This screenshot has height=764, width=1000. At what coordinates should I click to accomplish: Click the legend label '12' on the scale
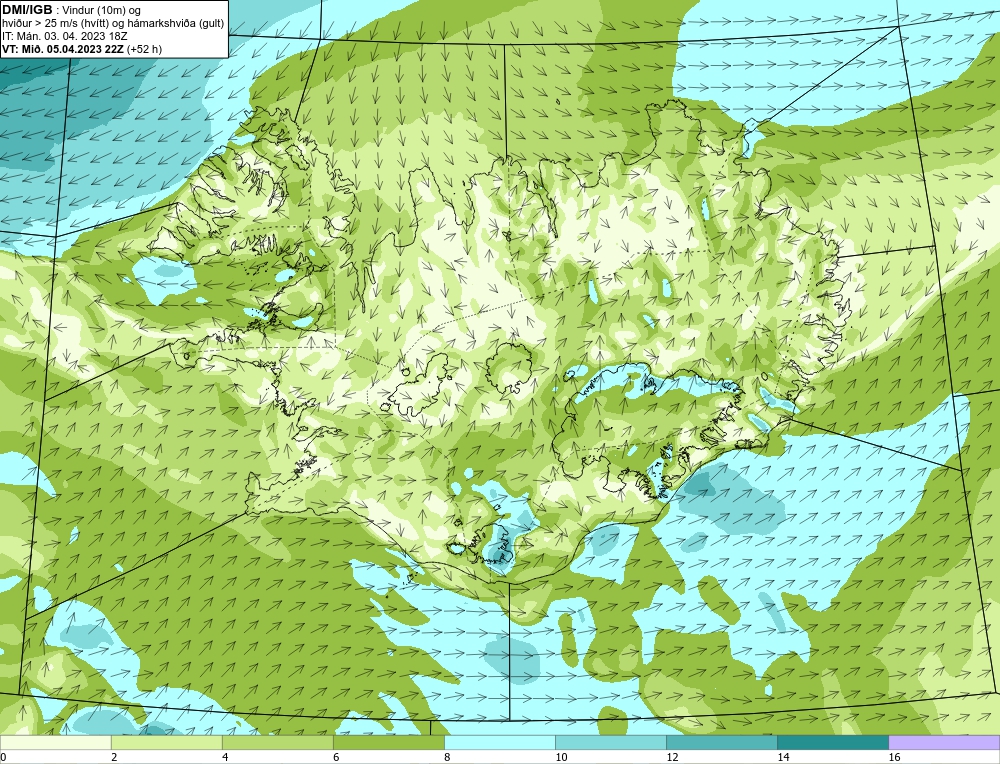(672, 757)
